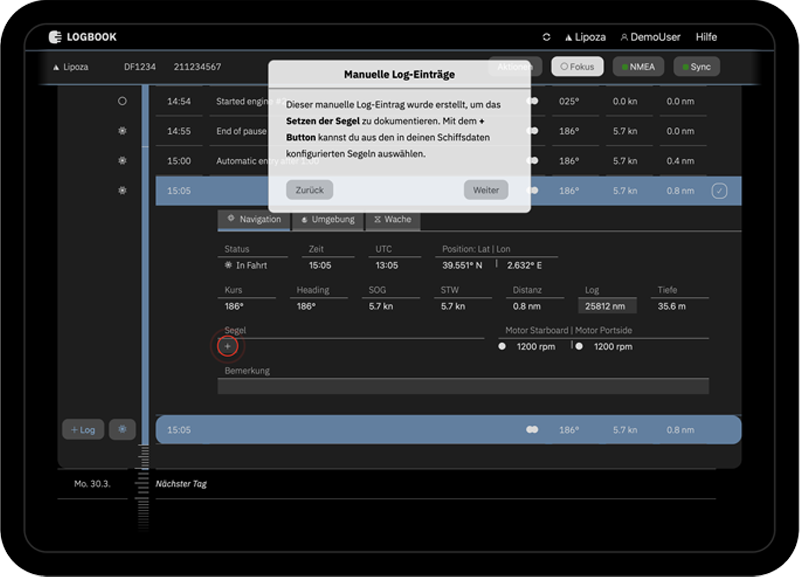Image resolution: width=800 pixels, height=577 pixels.
Task: Click the Motor Starboard rpm slider handle
Action: [502, 346]
